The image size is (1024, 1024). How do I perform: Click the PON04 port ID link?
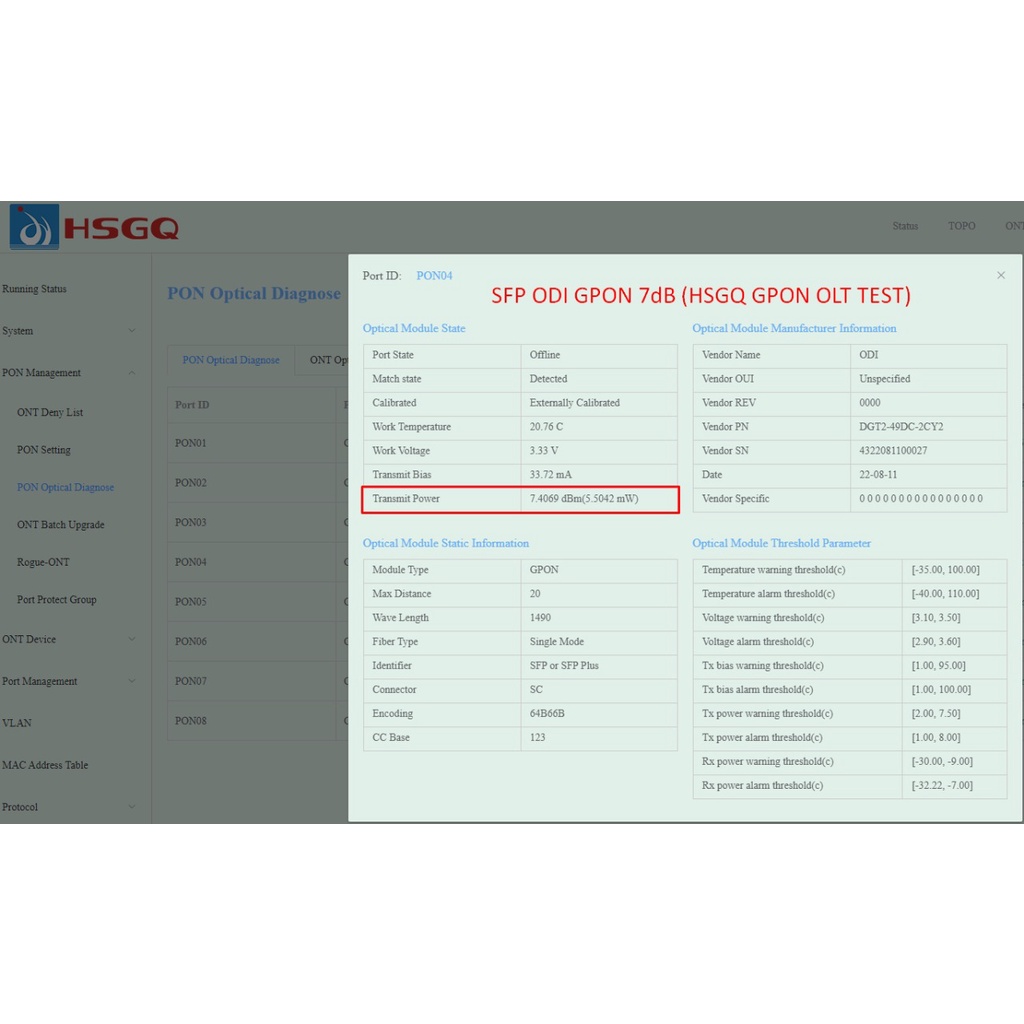[434, 275]
